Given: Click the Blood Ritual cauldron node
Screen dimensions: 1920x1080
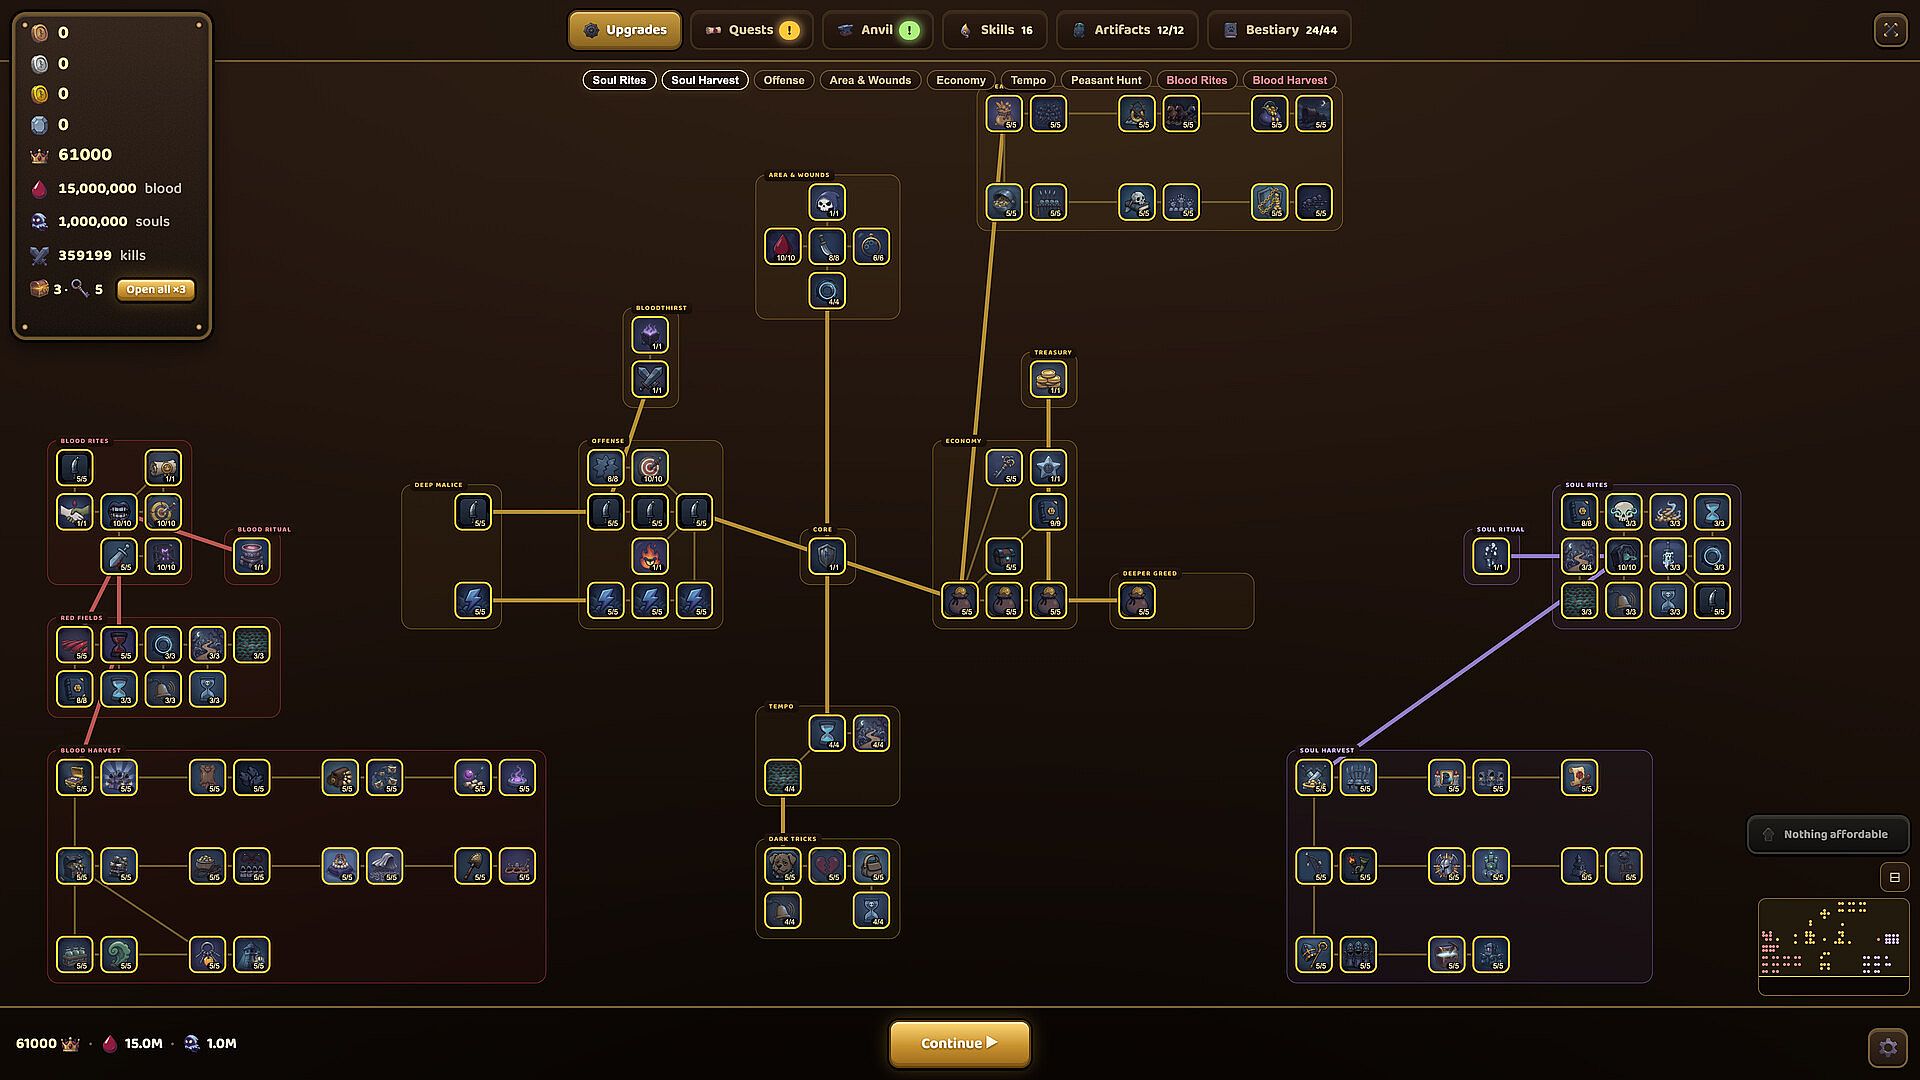Looking at the screenshot, I should tap(252, 556).
